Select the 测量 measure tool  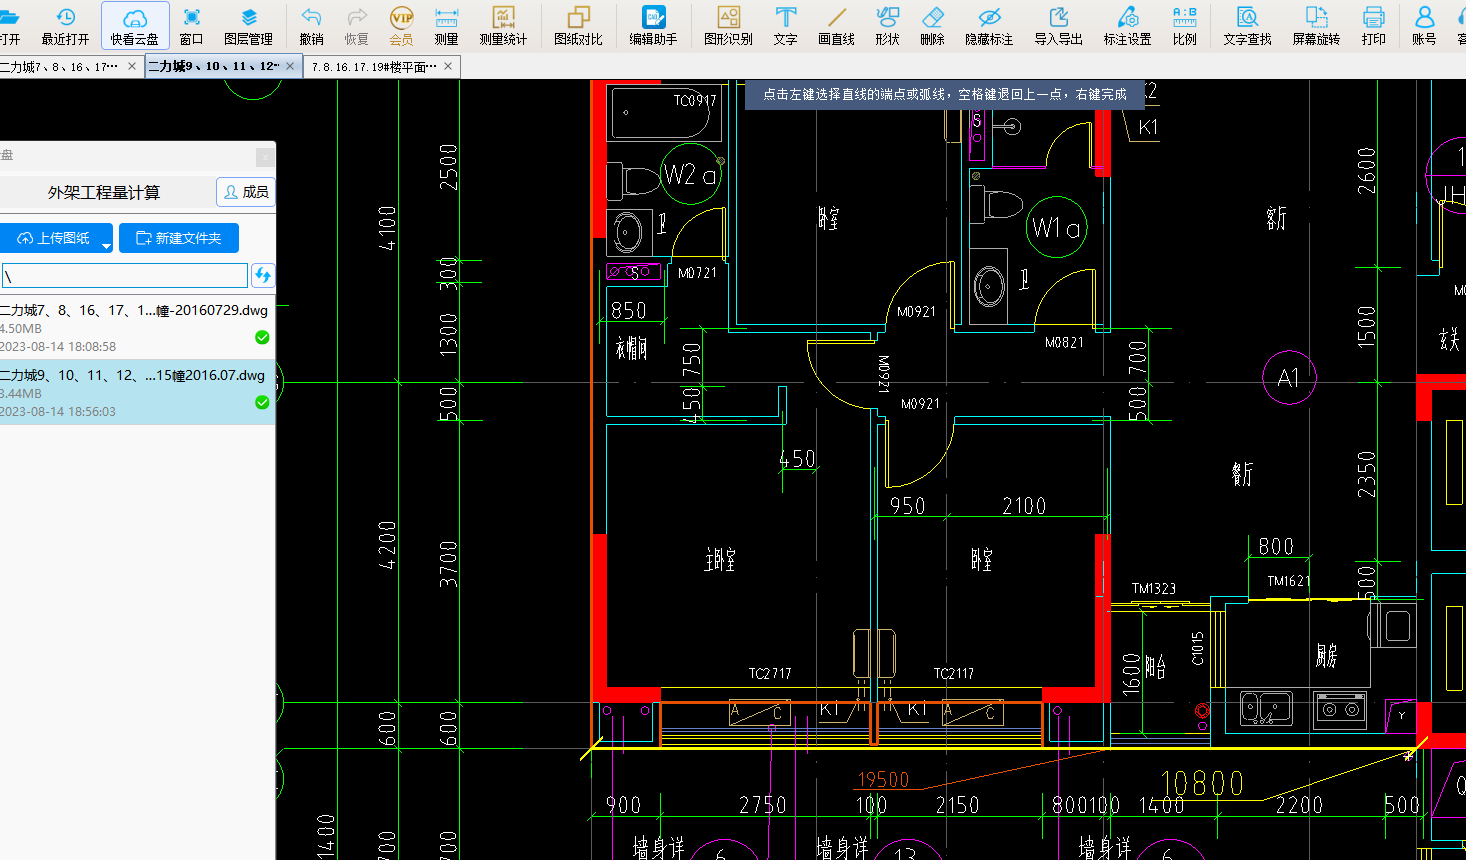[x=446, y=26]
